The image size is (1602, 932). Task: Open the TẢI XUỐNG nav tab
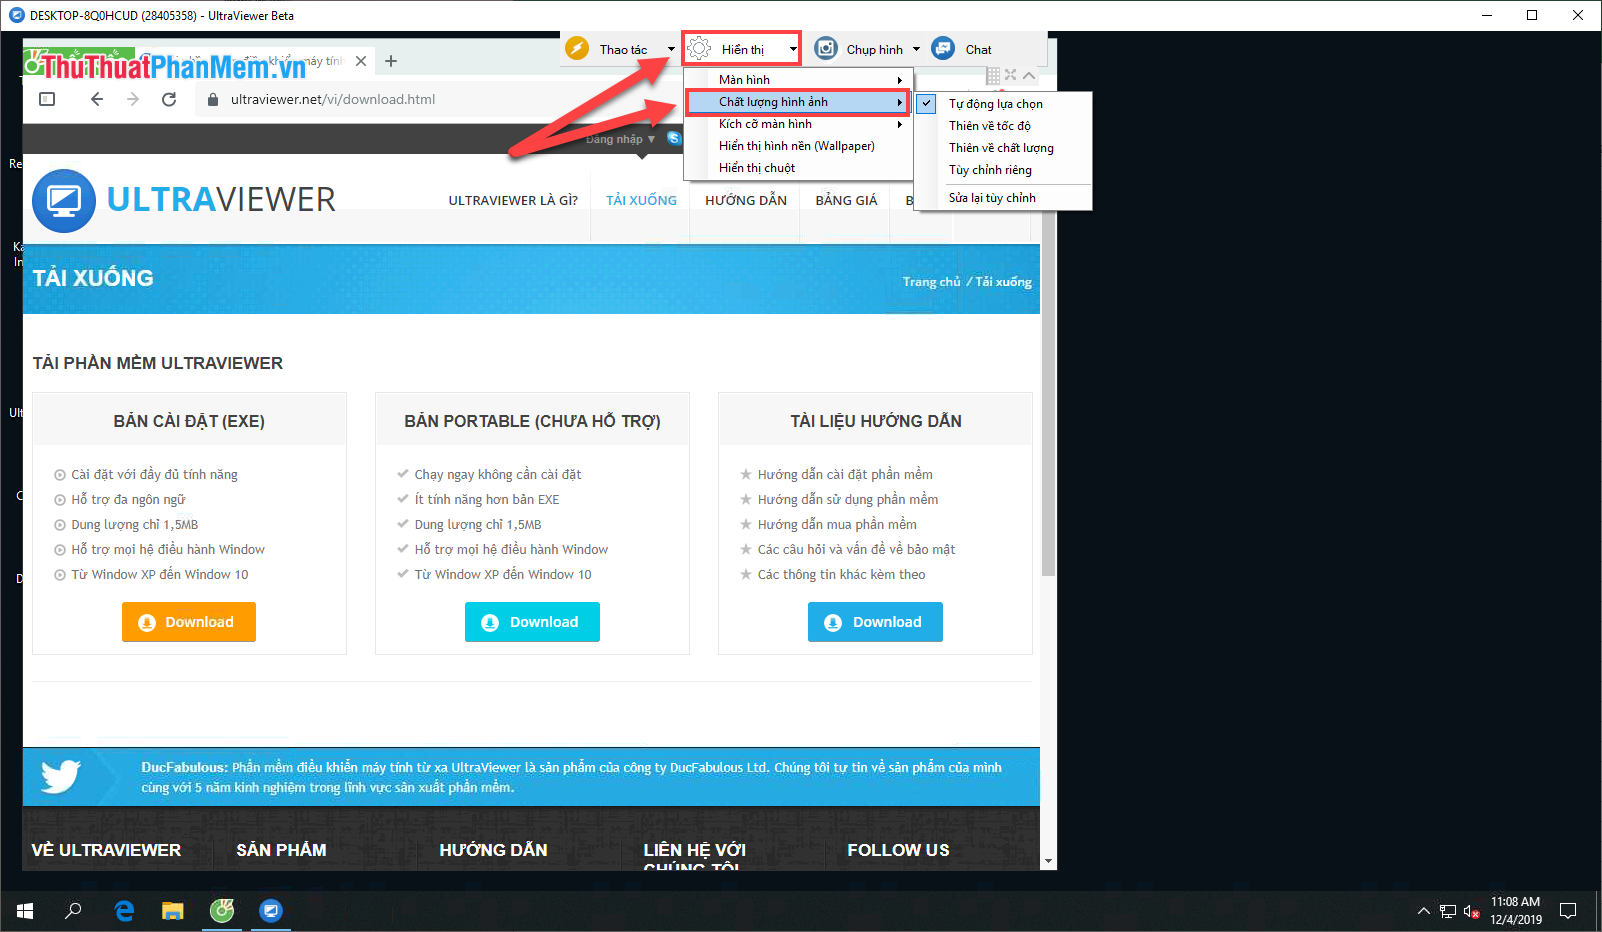coord(641,200)
